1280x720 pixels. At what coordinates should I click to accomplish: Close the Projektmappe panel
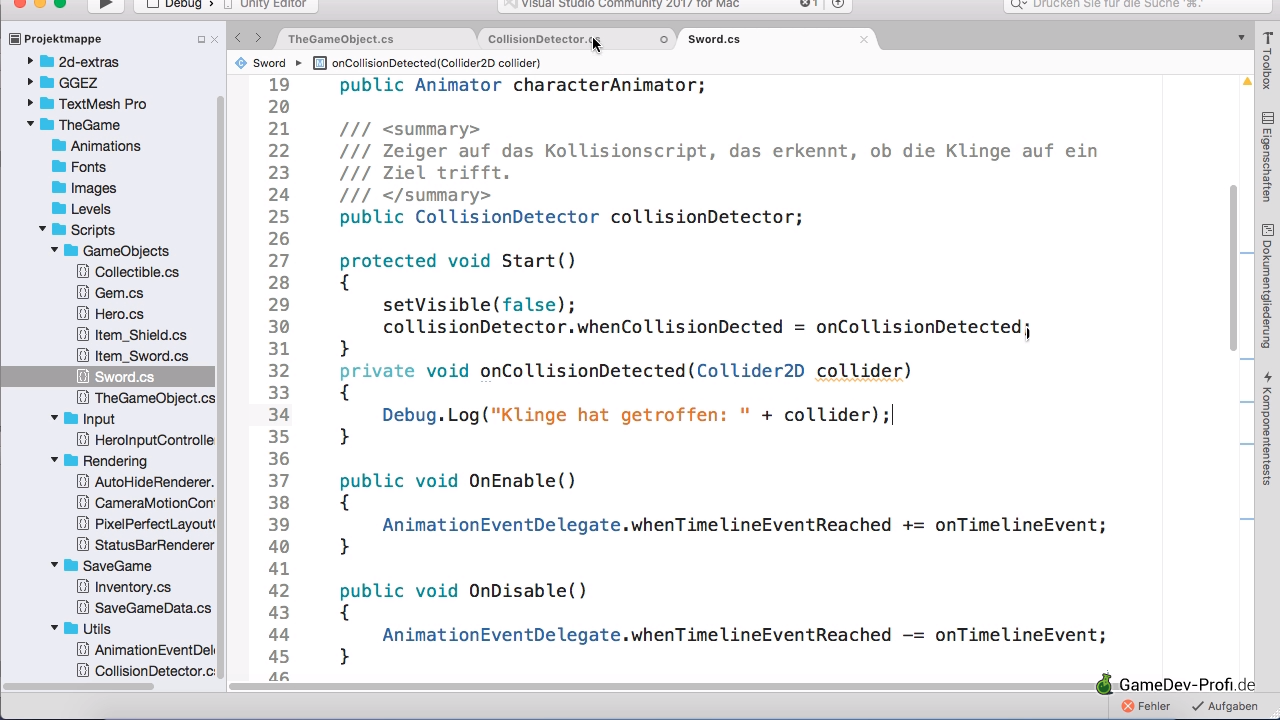(214, 39)
